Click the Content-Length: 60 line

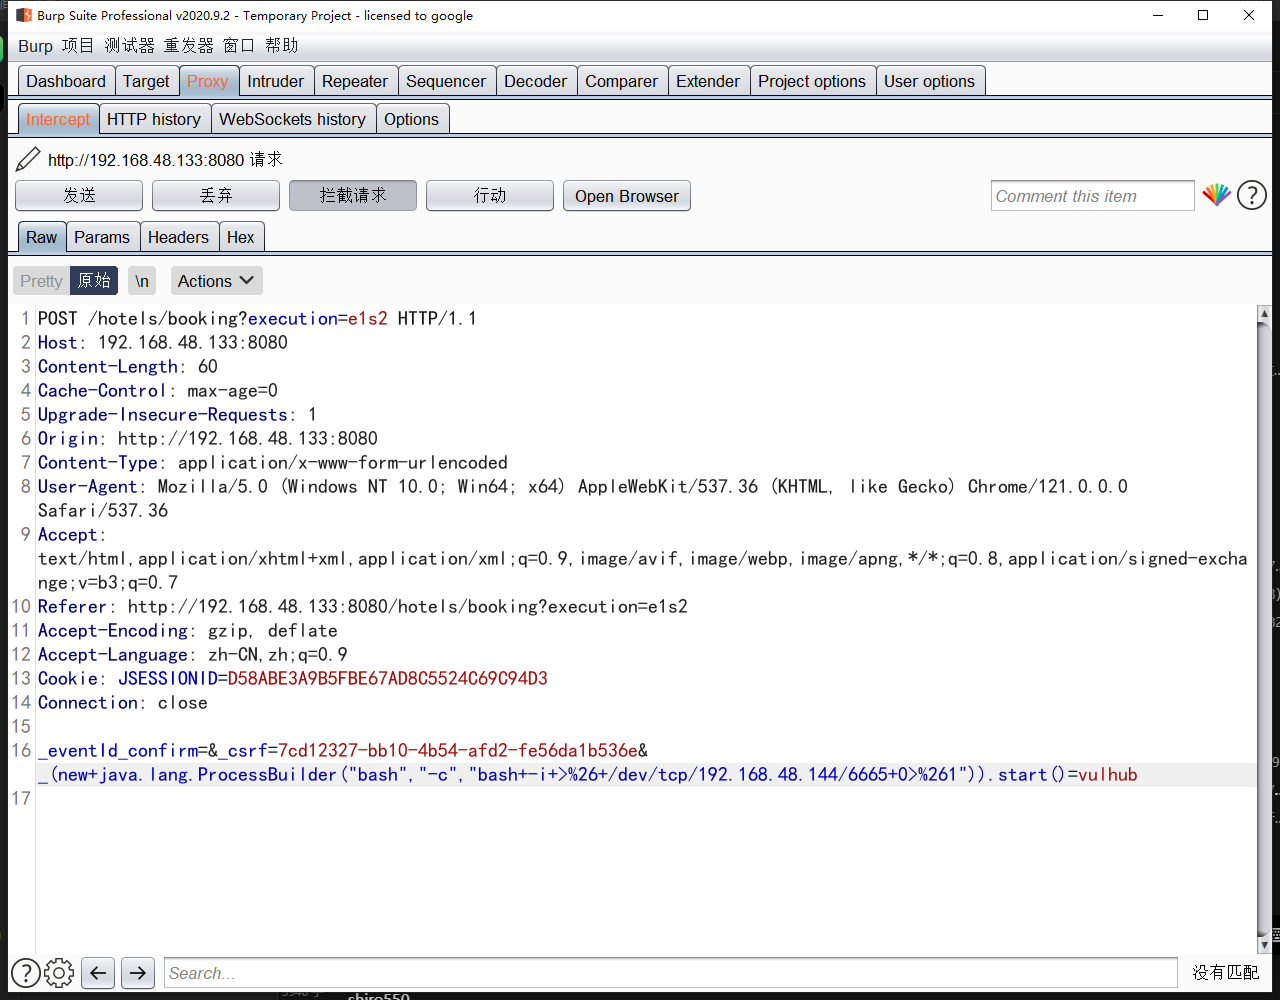tap(128, 366)
